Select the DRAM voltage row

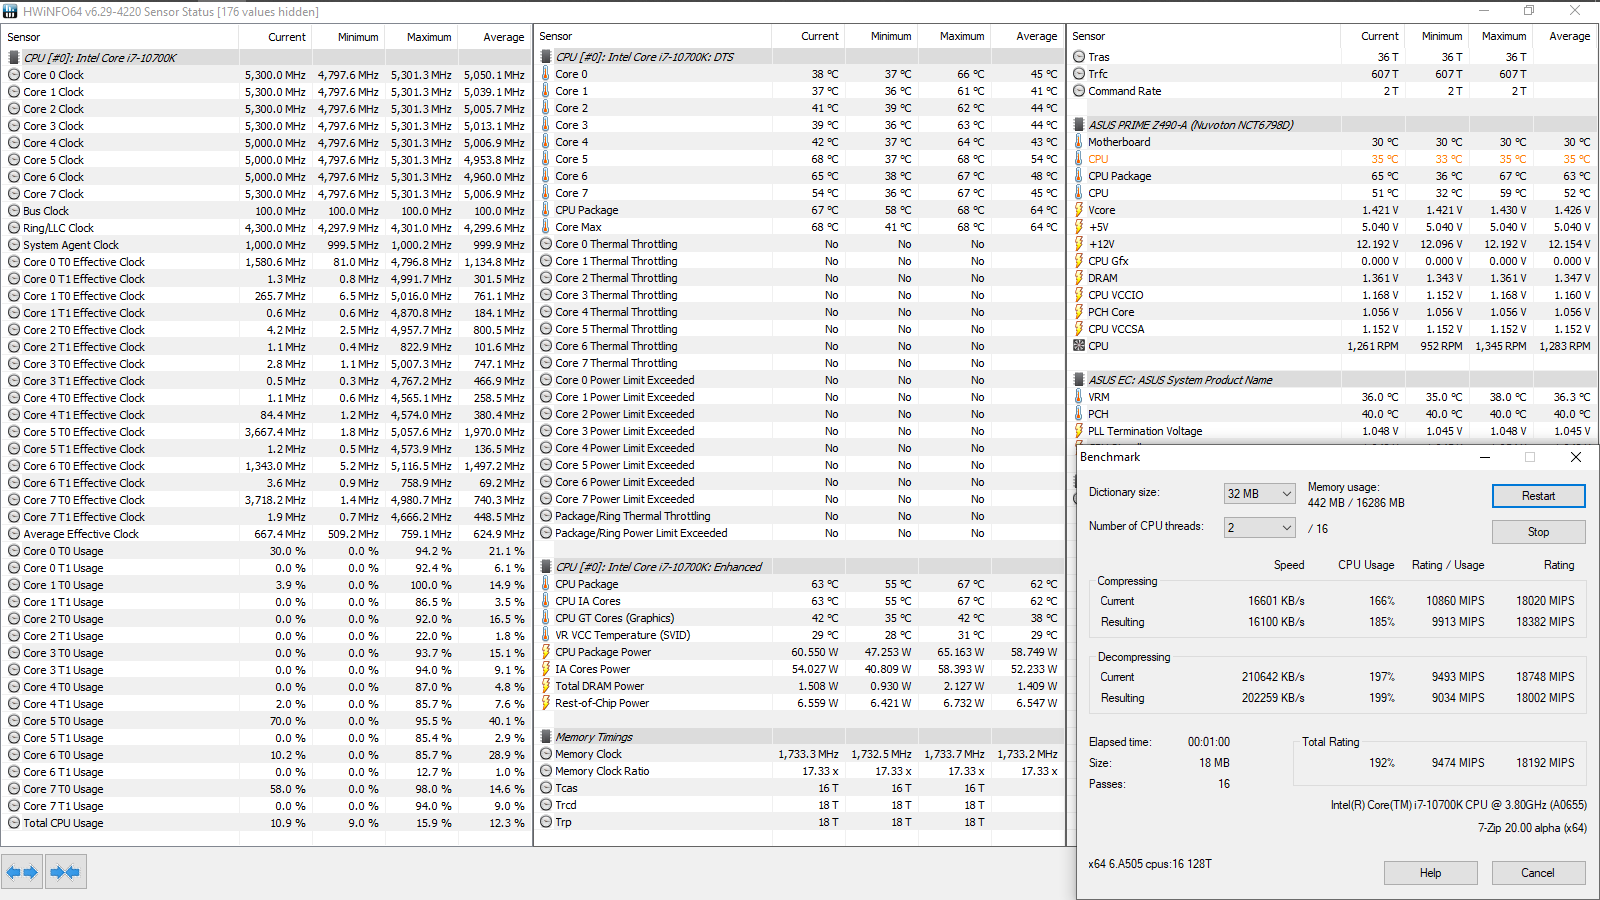pos(1333,278)
